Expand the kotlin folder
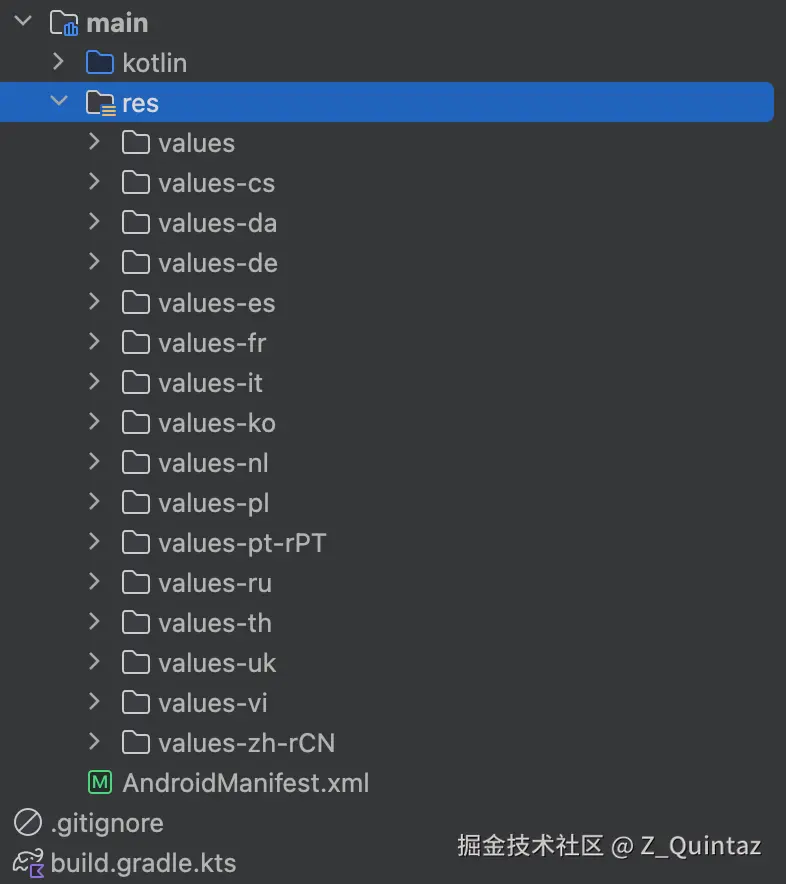Screen dimensions: 786x884 [x=59, y=62]
